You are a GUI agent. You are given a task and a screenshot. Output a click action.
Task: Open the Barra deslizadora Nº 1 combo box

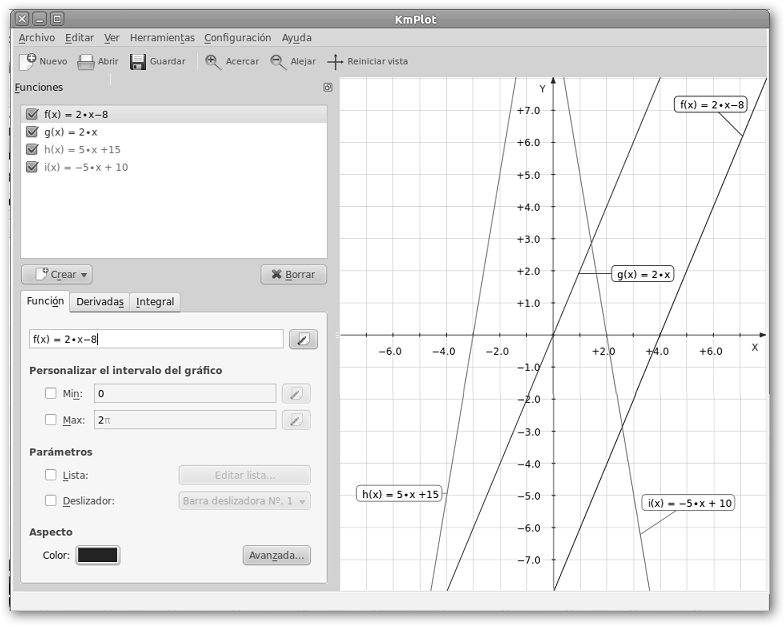point(245,501)
